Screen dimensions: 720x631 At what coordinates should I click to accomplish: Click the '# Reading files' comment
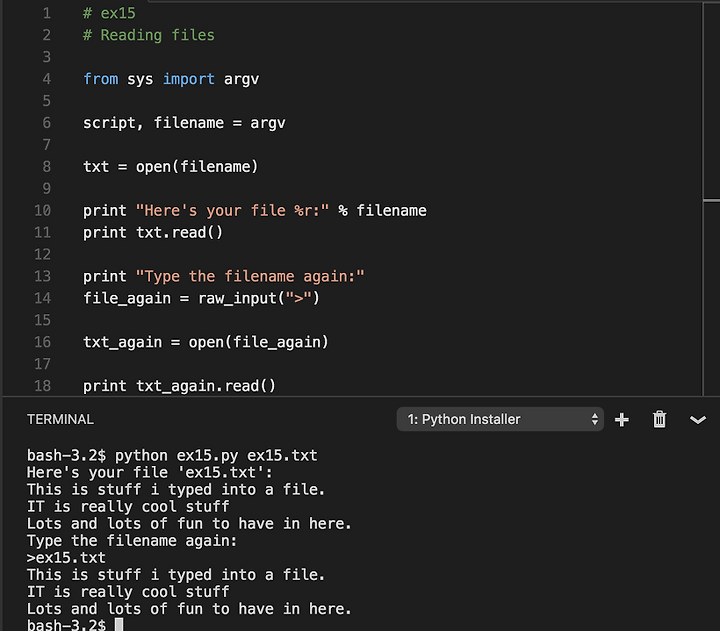(x=149, y=35)
